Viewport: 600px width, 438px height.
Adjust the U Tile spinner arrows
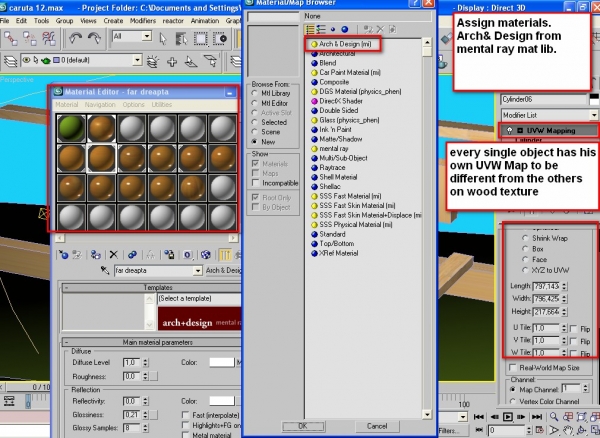564,328
